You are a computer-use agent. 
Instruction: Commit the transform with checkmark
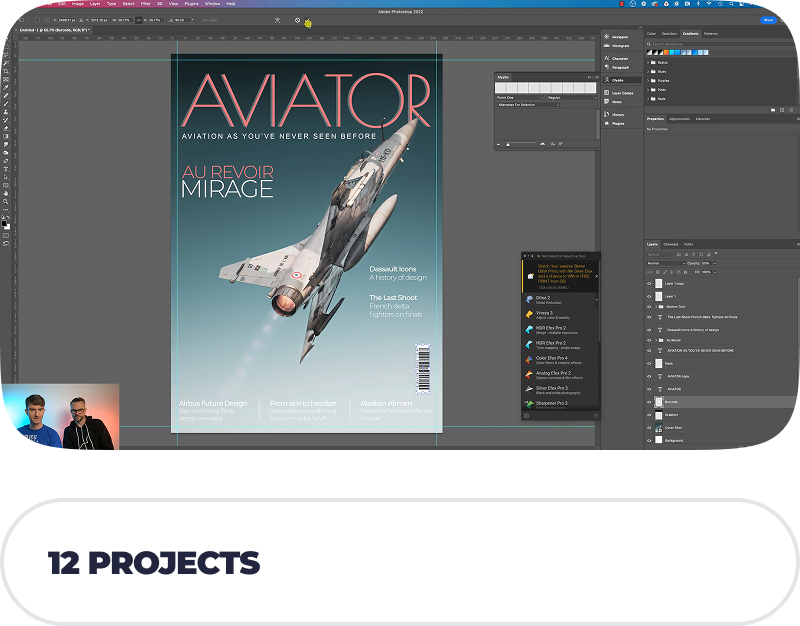point(308,21)
